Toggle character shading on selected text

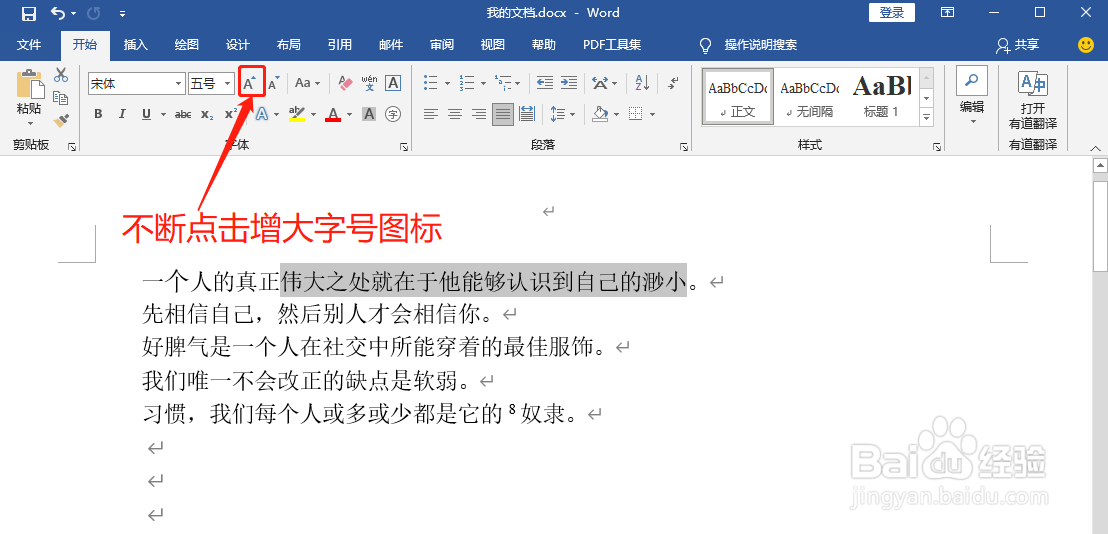(369, 114)
